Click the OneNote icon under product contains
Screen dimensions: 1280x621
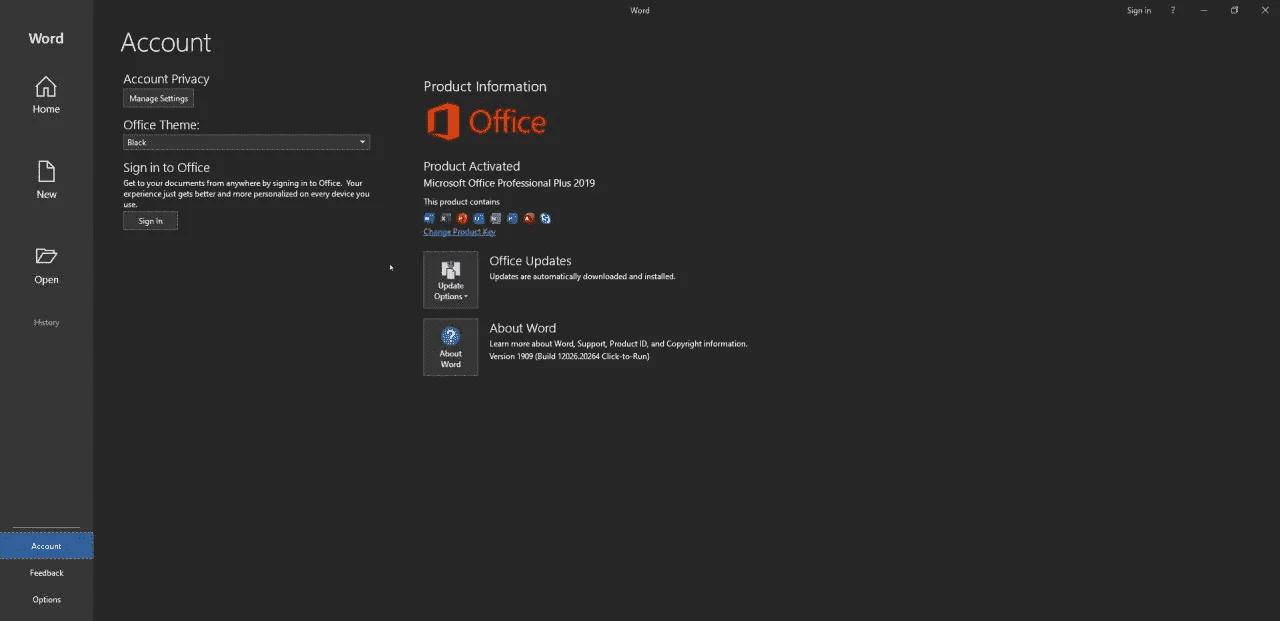(496, 218)
